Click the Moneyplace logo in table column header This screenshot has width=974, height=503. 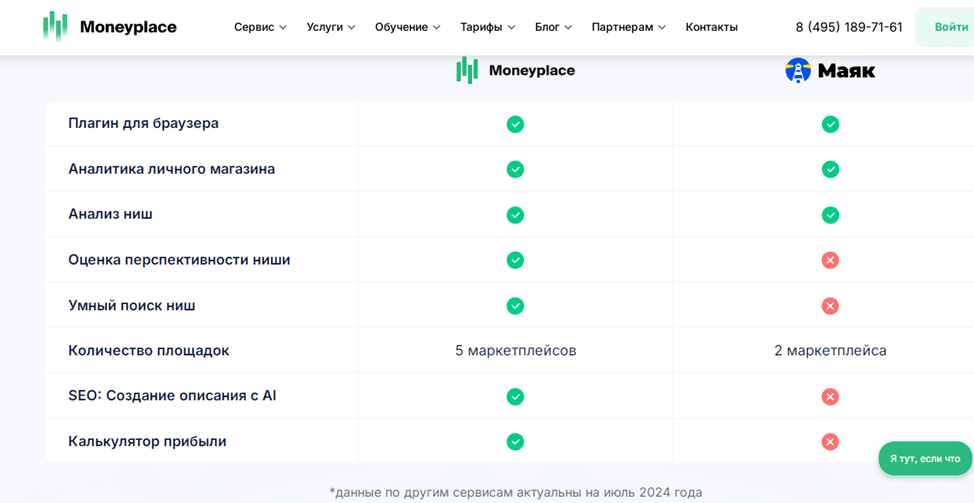coord(515,70)
